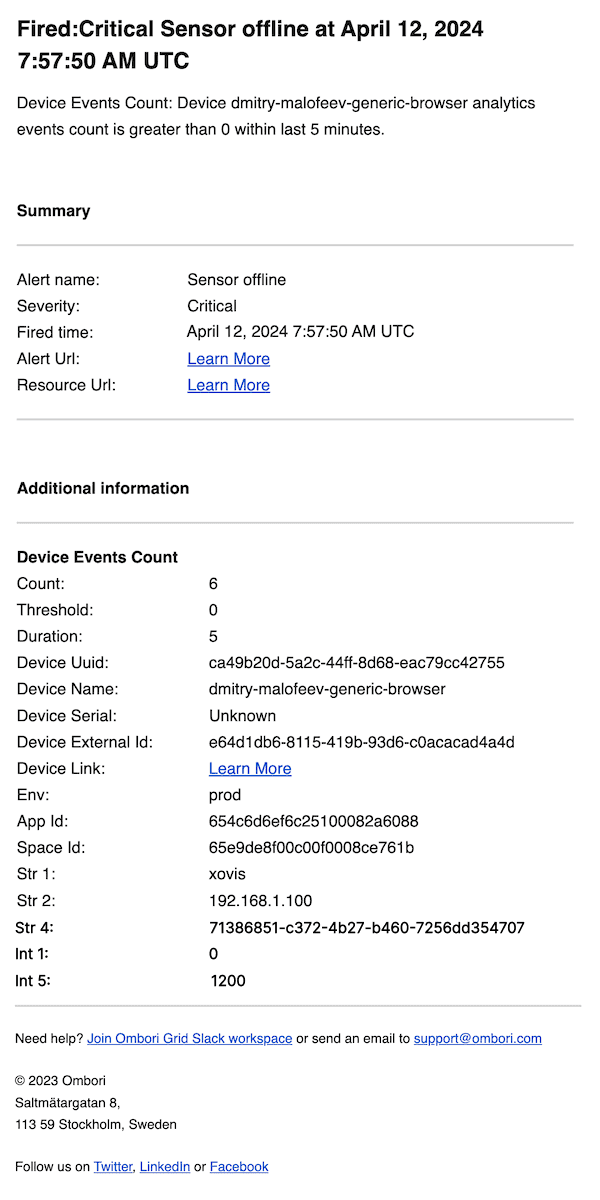Follow the Device Link Learn More link
This screenshot has width=600, height=1200.
click(x=250, y=769)
